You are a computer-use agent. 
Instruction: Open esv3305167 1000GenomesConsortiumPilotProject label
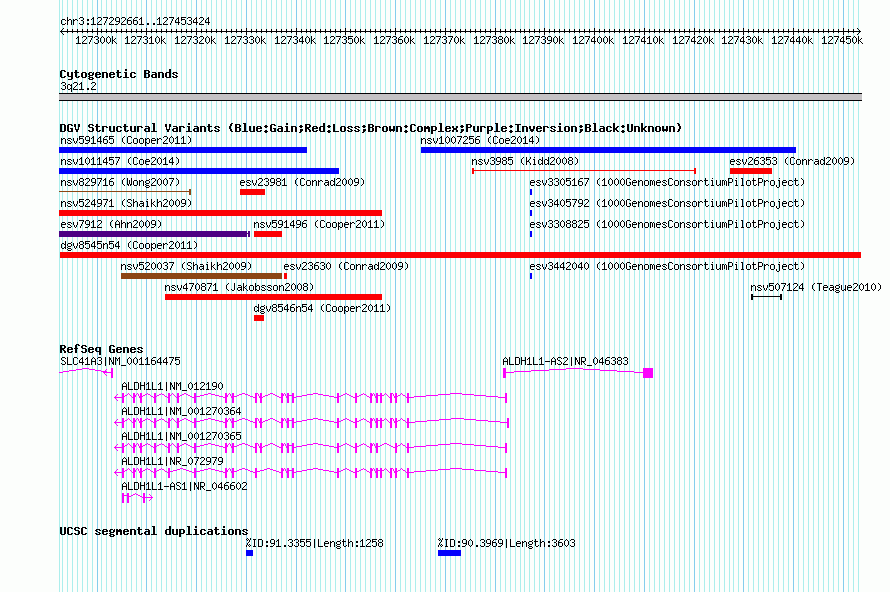[667, 182]
